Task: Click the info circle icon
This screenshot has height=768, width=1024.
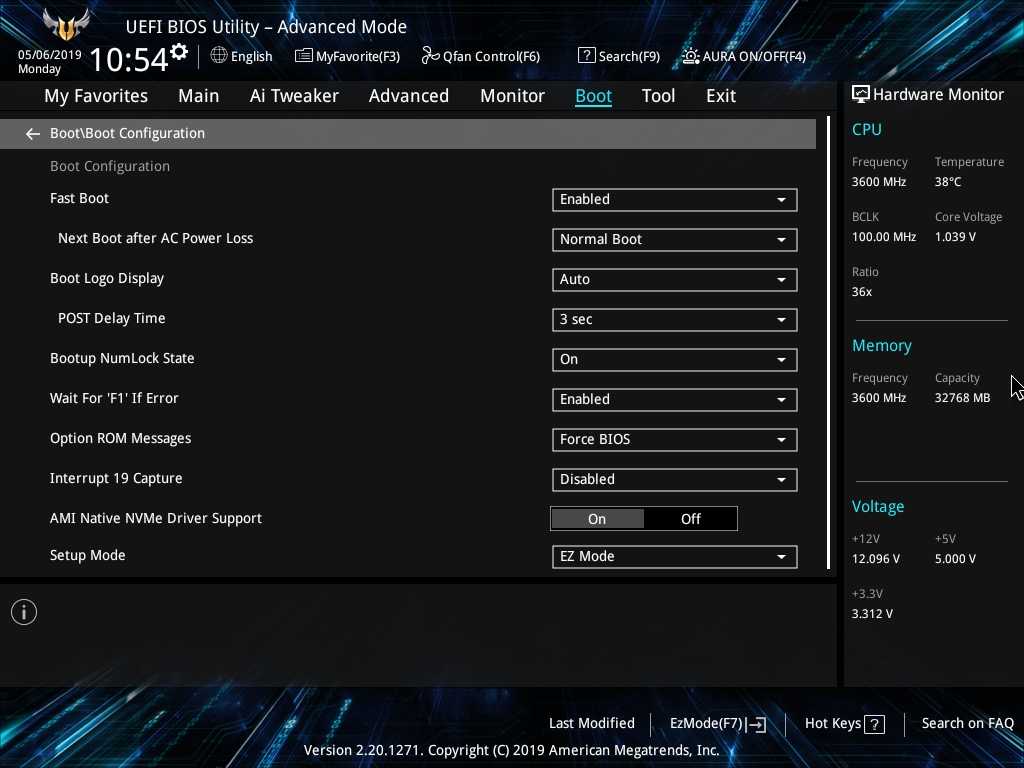Action: click(24, 612)
